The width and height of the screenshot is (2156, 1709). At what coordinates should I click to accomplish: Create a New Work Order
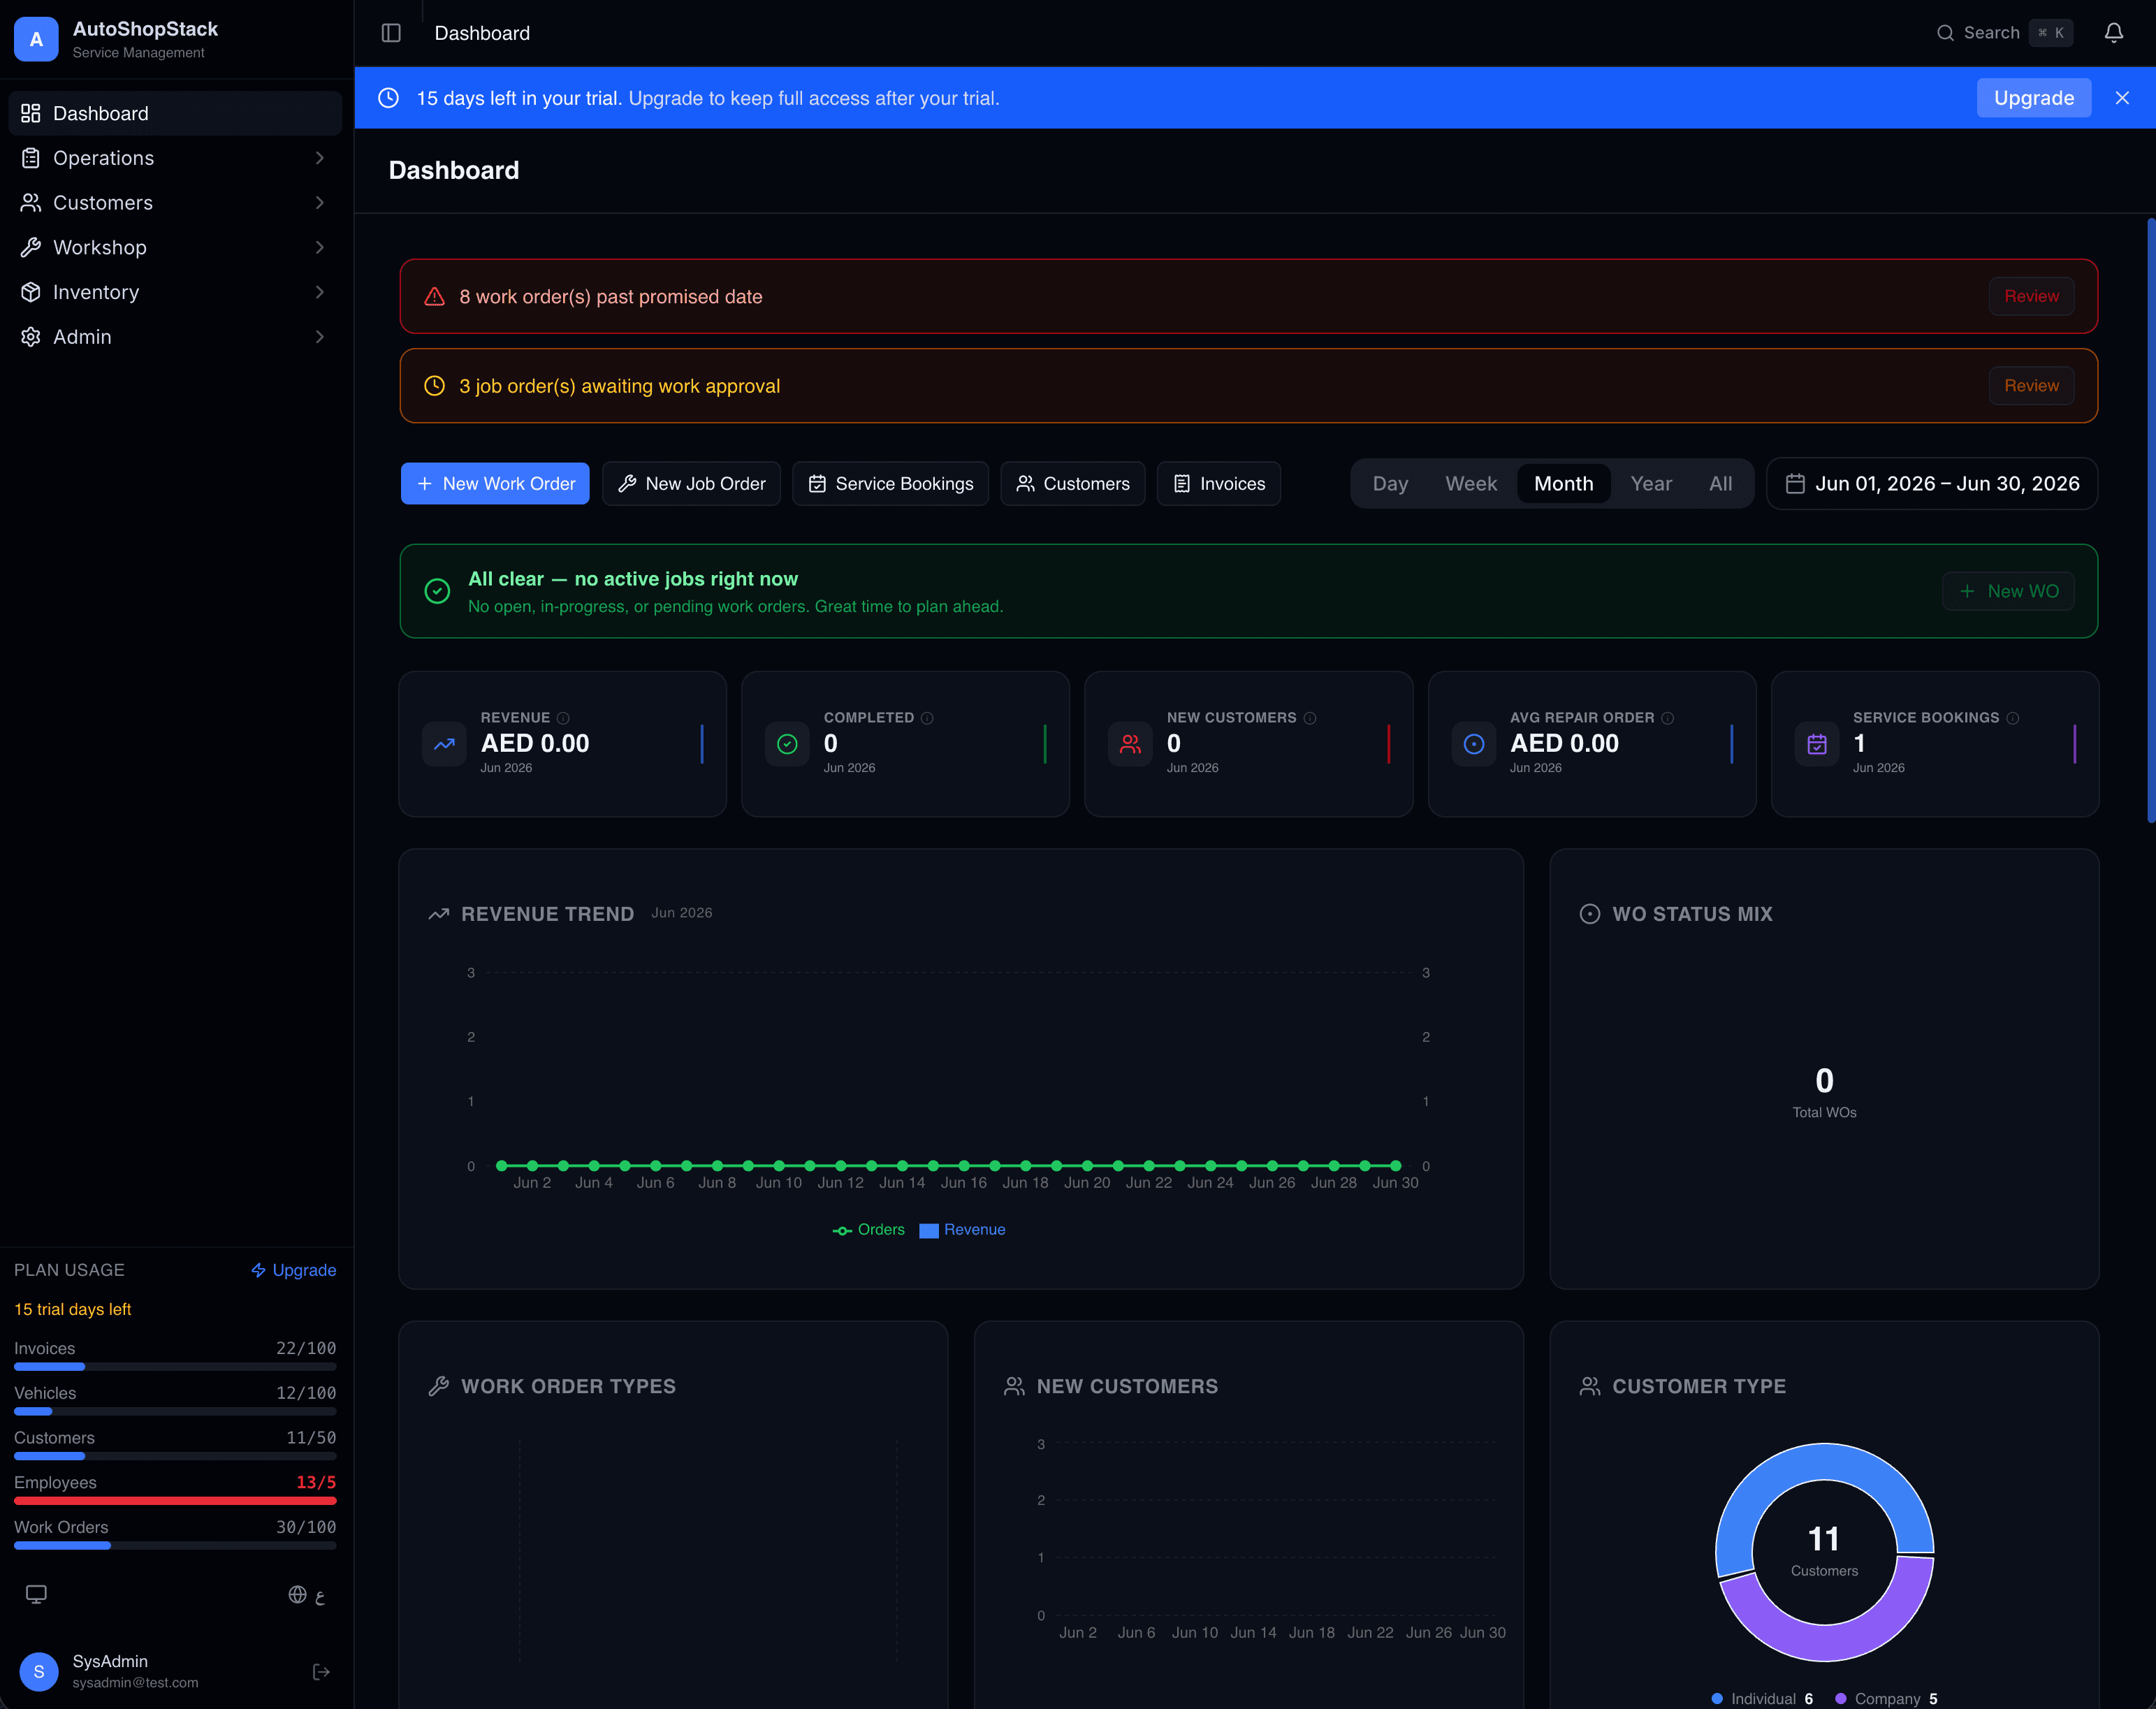click(x=495, y=484)
